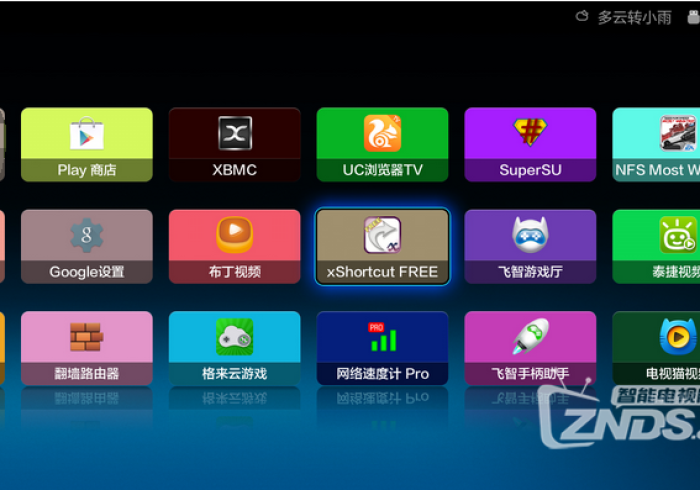Launch the NFS Most Wanted game
This screenshot has width=700, height=490.
click(656, 144)
